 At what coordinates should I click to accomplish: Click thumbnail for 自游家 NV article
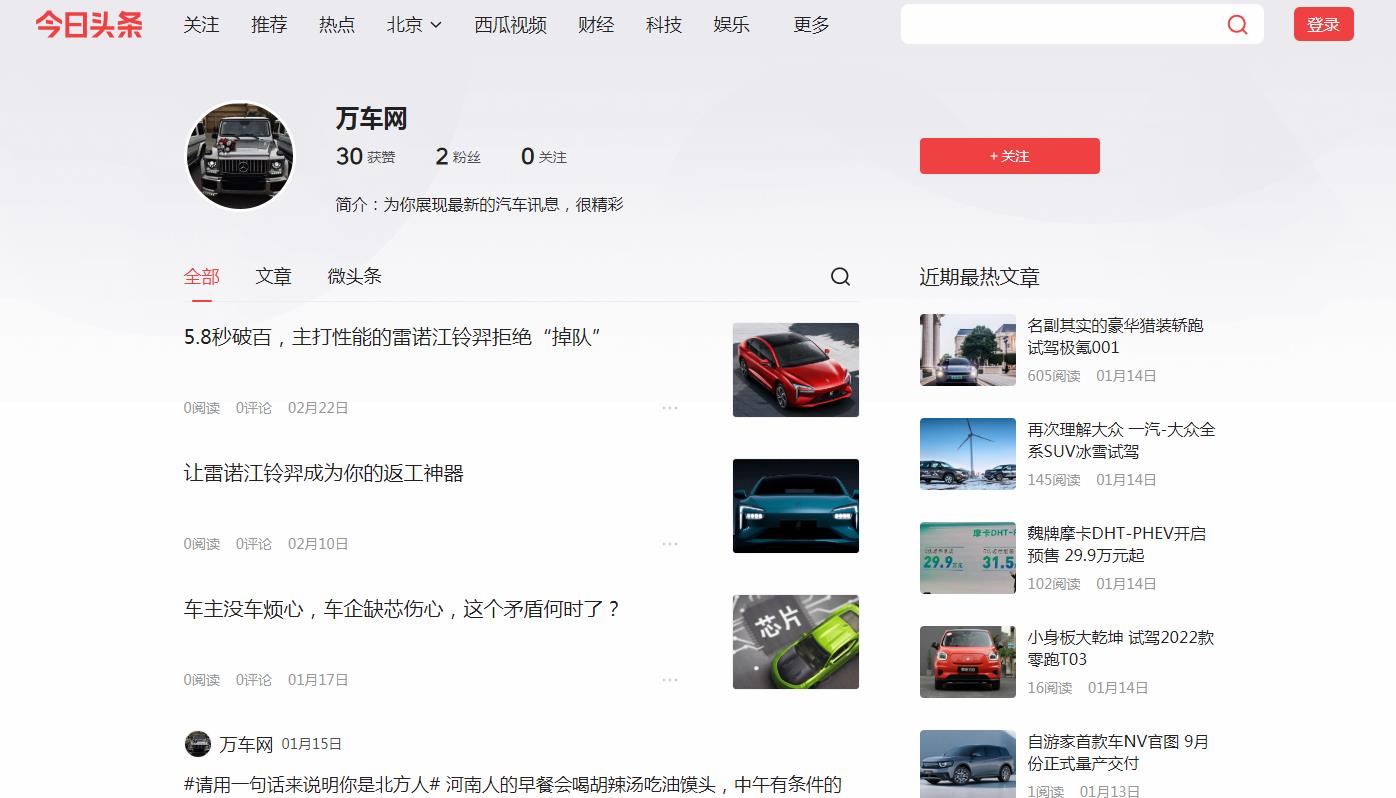(968, 764)
